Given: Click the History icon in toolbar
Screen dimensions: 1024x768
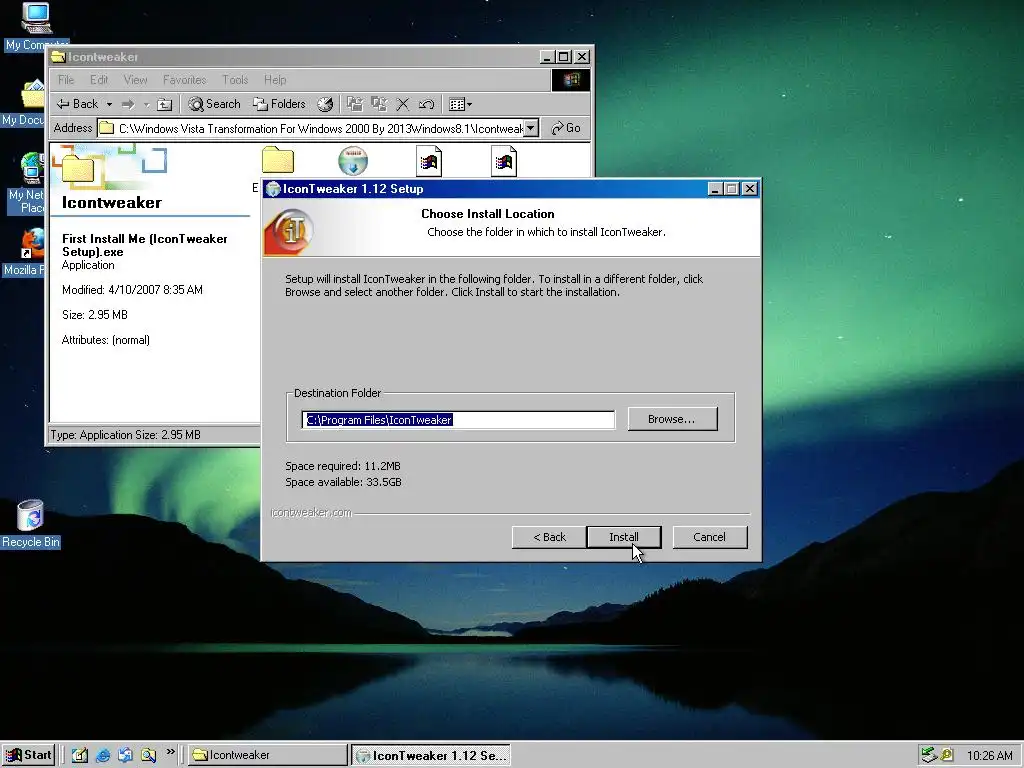Looking at the screenshot, I should [x=325, y=104].
